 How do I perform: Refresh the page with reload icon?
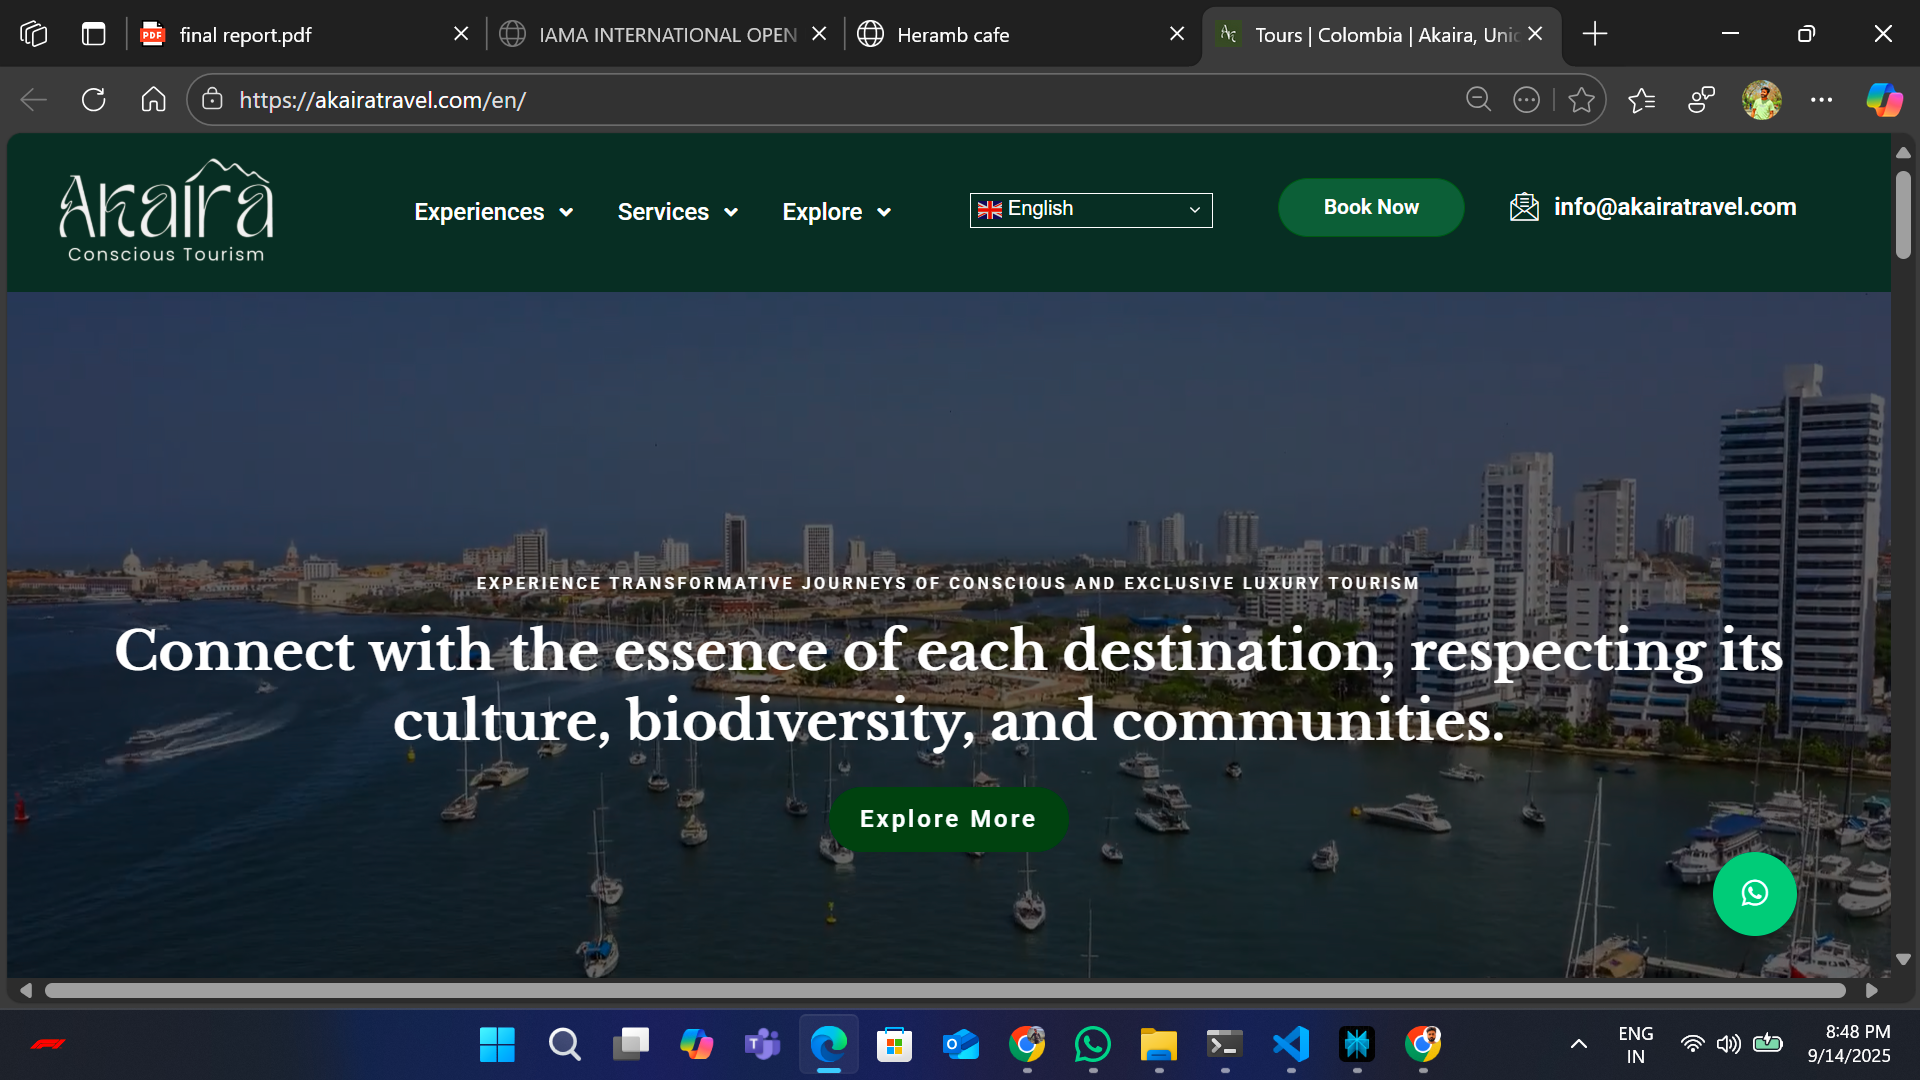click(93, 100)
